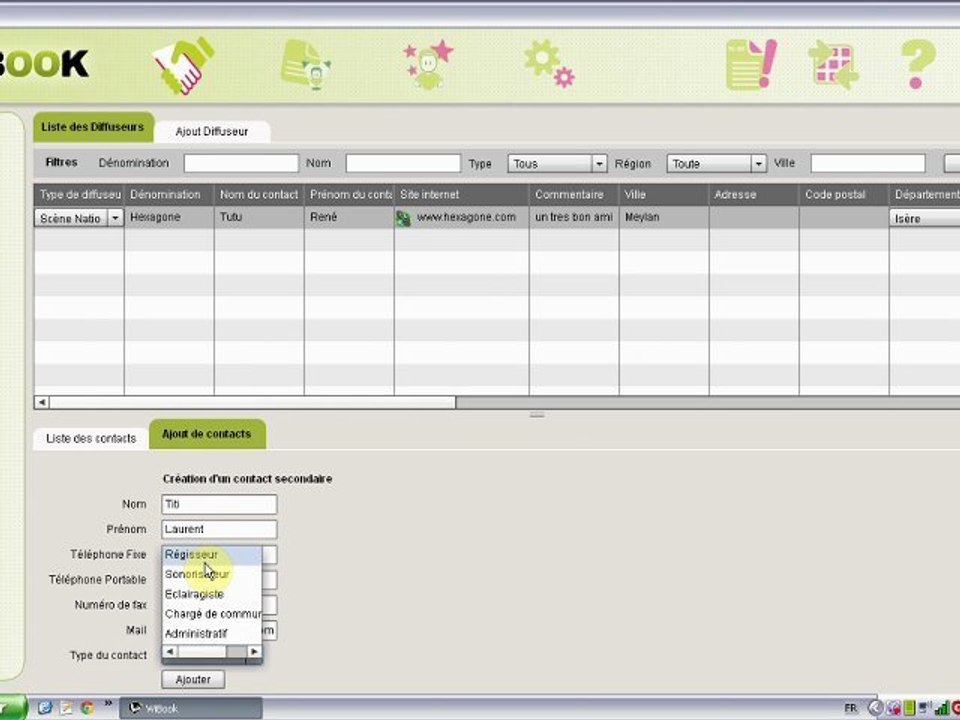Open the Isère département dropdown in the row
This screenshot has width=960, height=720.
pyautogui.click(x=924, y=219)
